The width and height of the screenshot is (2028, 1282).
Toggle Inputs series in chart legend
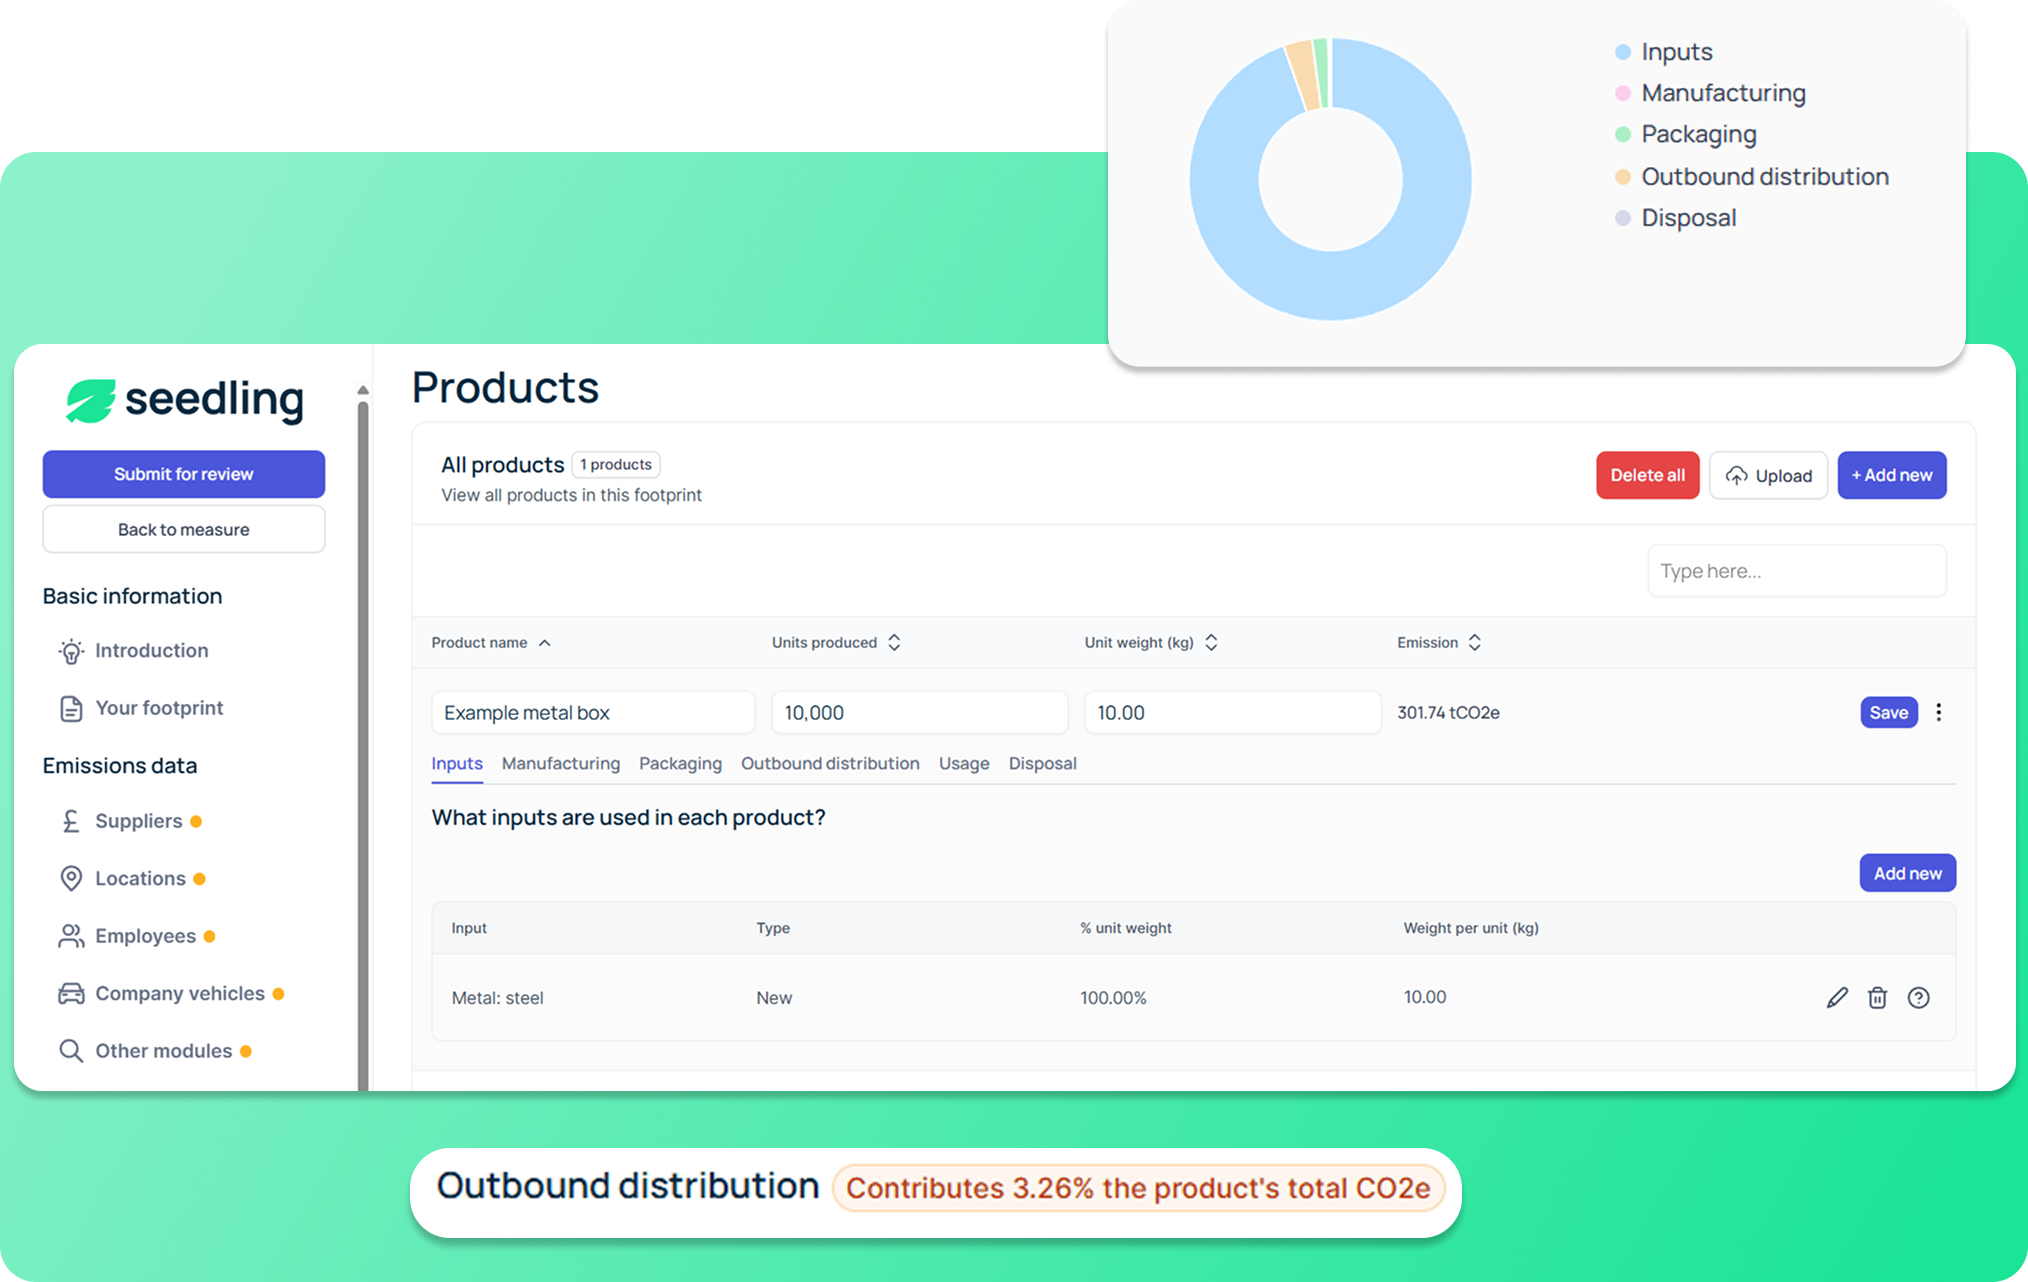[x=1675, y=52]
